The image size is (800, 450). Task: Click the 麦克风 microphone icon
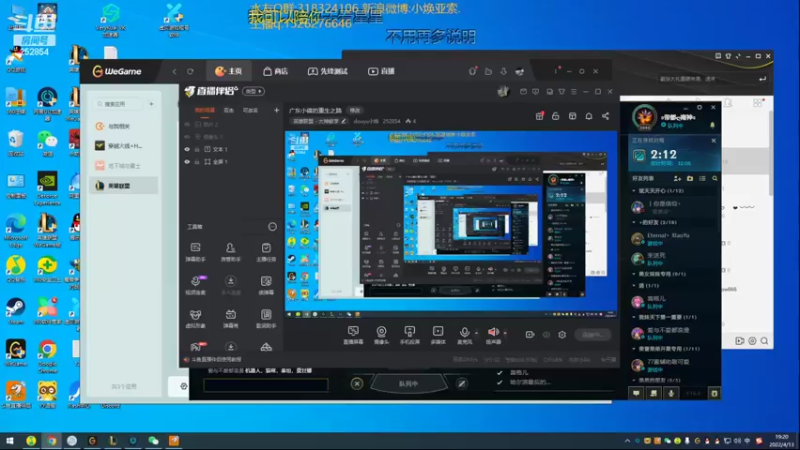coord(464,333)
